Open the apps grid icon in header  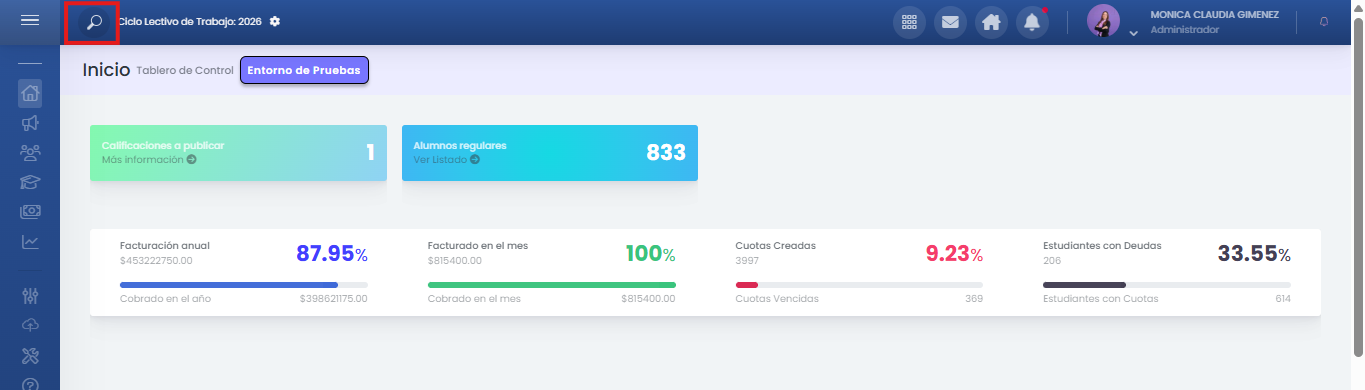[909, 22]
